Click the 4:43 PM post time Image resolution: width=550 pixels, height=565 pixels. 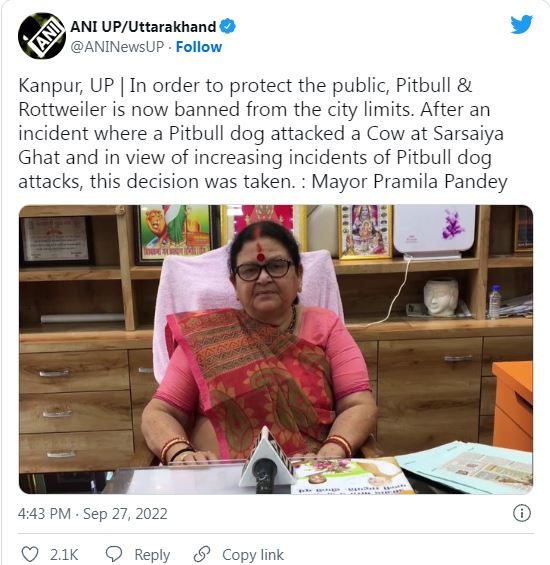tap(44, 513)
